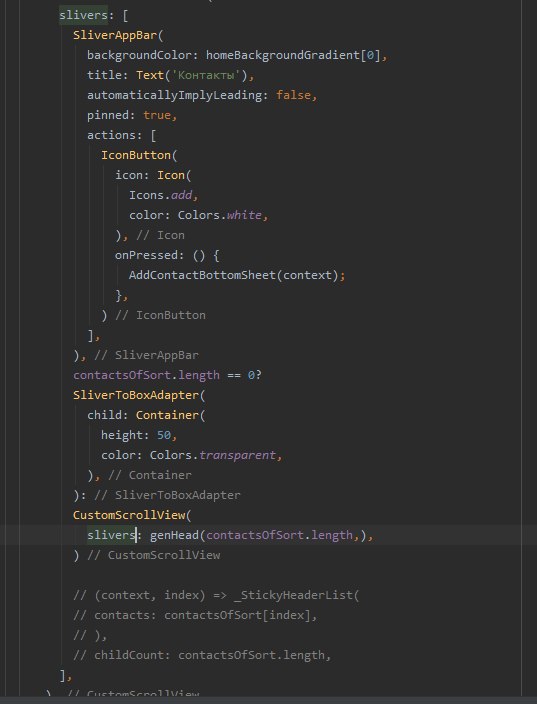
Task: Click the 'IconButton(' constructor call
Action: click(x=139, y=155)
